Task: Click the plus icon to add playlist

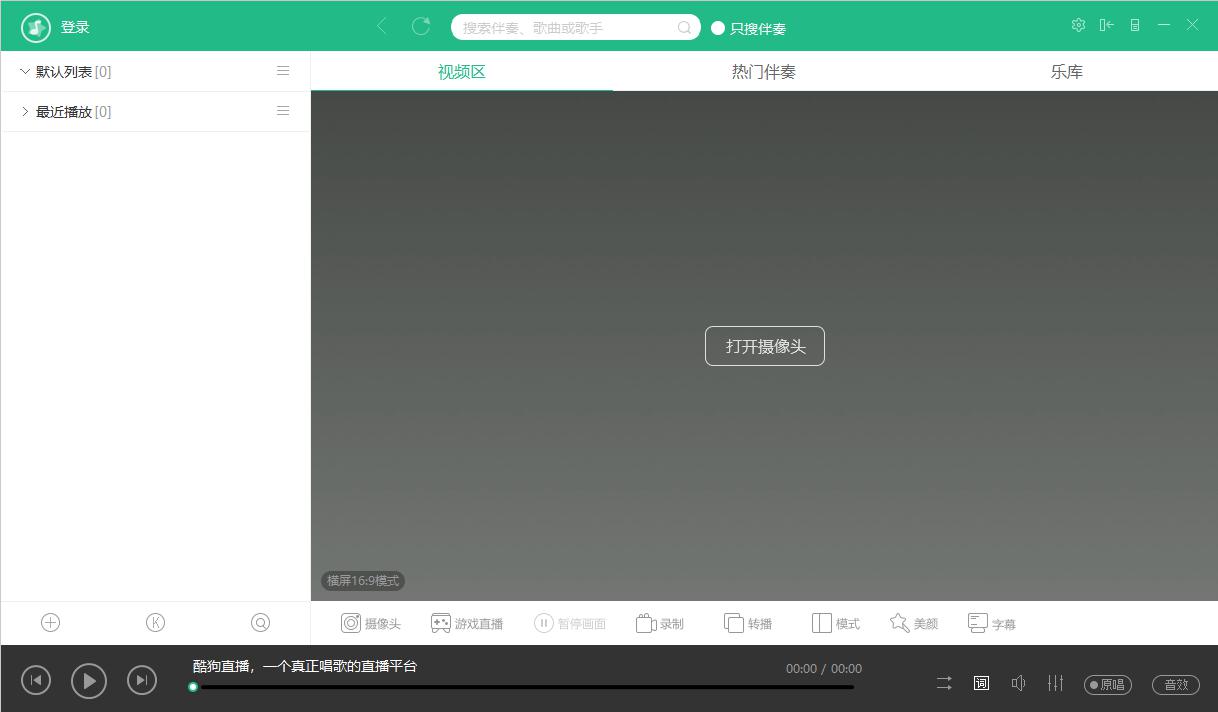Action: point(51,622)
